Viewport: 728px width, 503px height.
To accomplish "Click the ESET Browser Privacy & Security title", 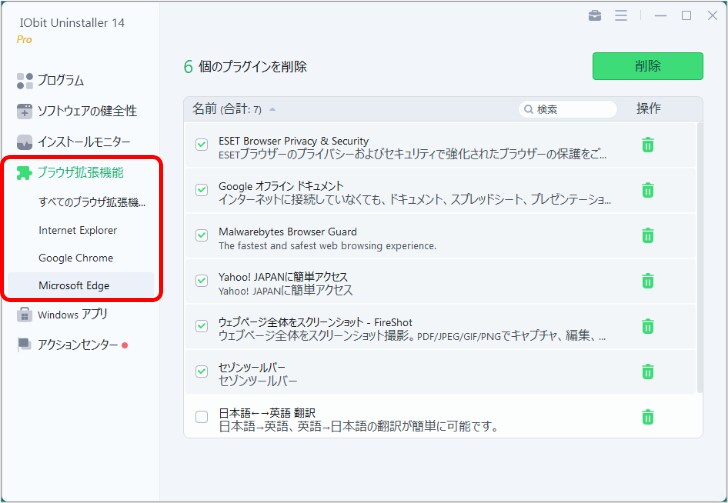I will [x=293, y=141].
